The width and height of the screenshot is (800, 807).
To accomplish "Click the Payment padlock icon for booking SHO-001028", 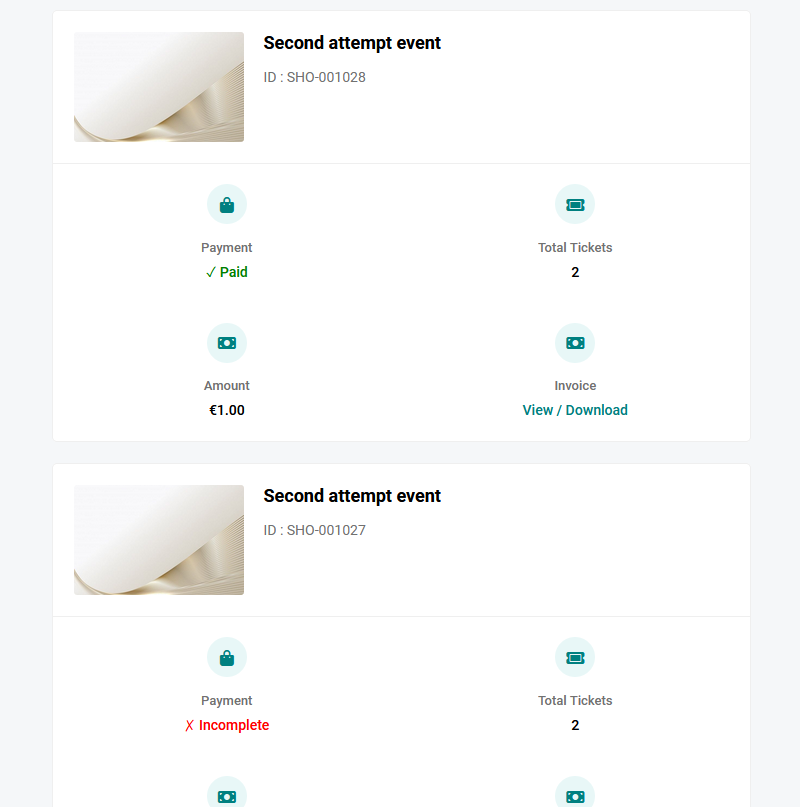I will click(227, 204).
